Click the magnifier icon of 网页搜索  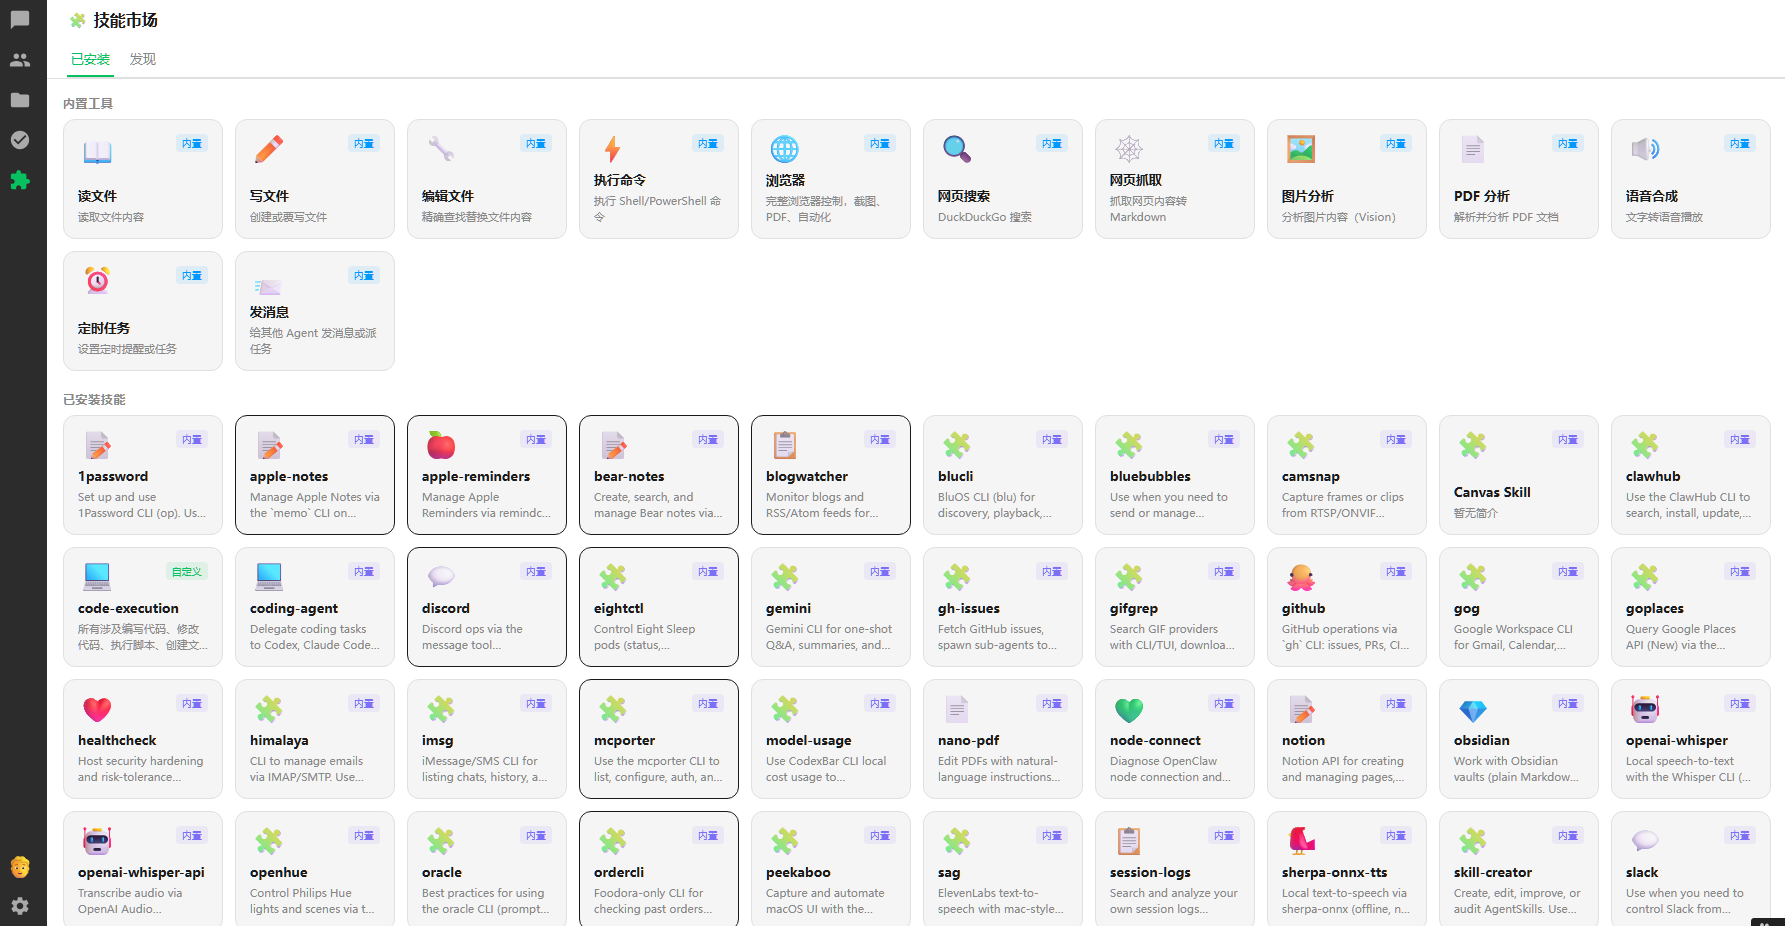957,150
